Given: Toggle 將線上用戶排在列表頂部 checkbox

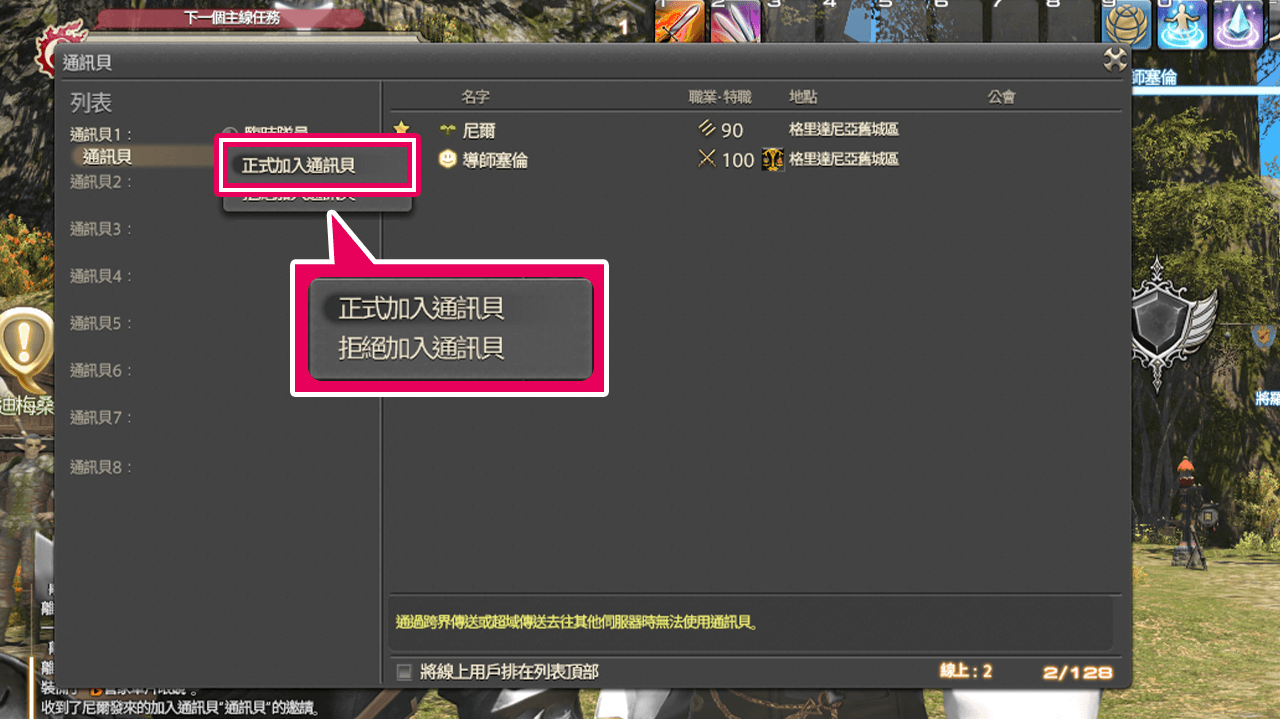Looking at the screenshot, I should (x=404, y=672).
